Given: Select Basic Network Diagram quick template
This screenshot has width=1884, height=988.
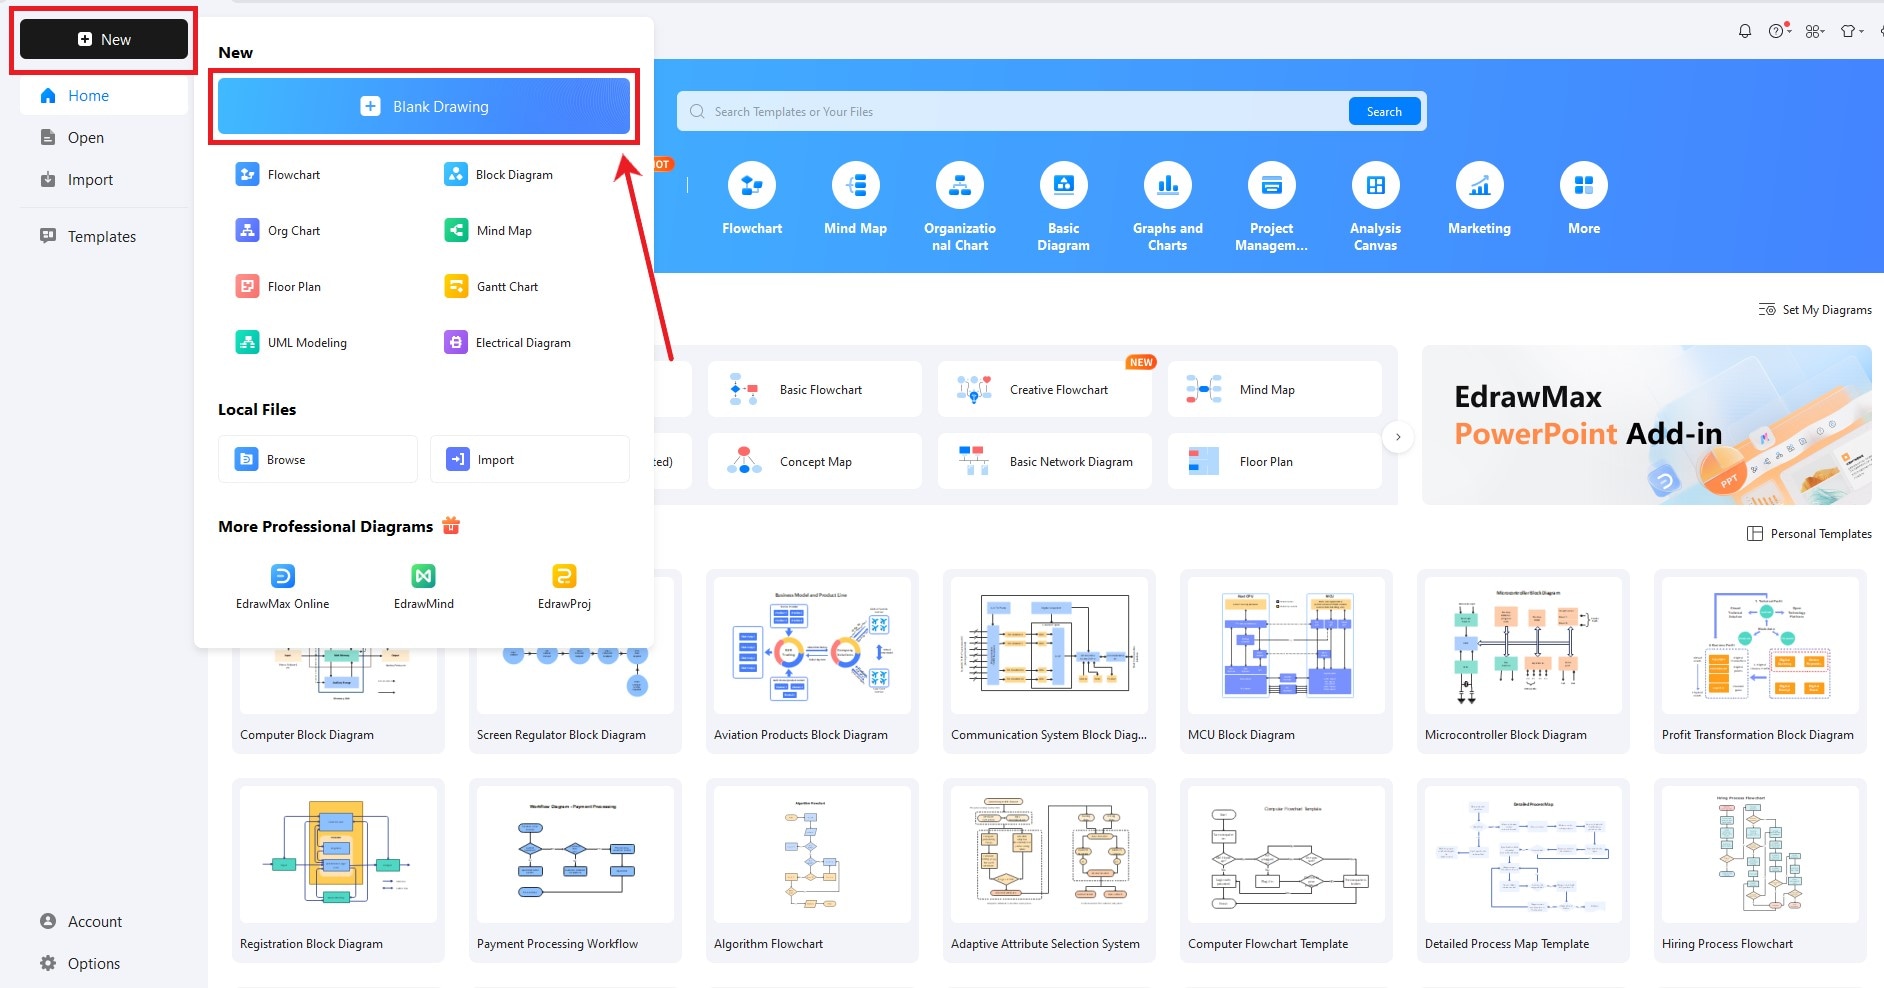Looking at the screenshot, I should click(1045, 461).
